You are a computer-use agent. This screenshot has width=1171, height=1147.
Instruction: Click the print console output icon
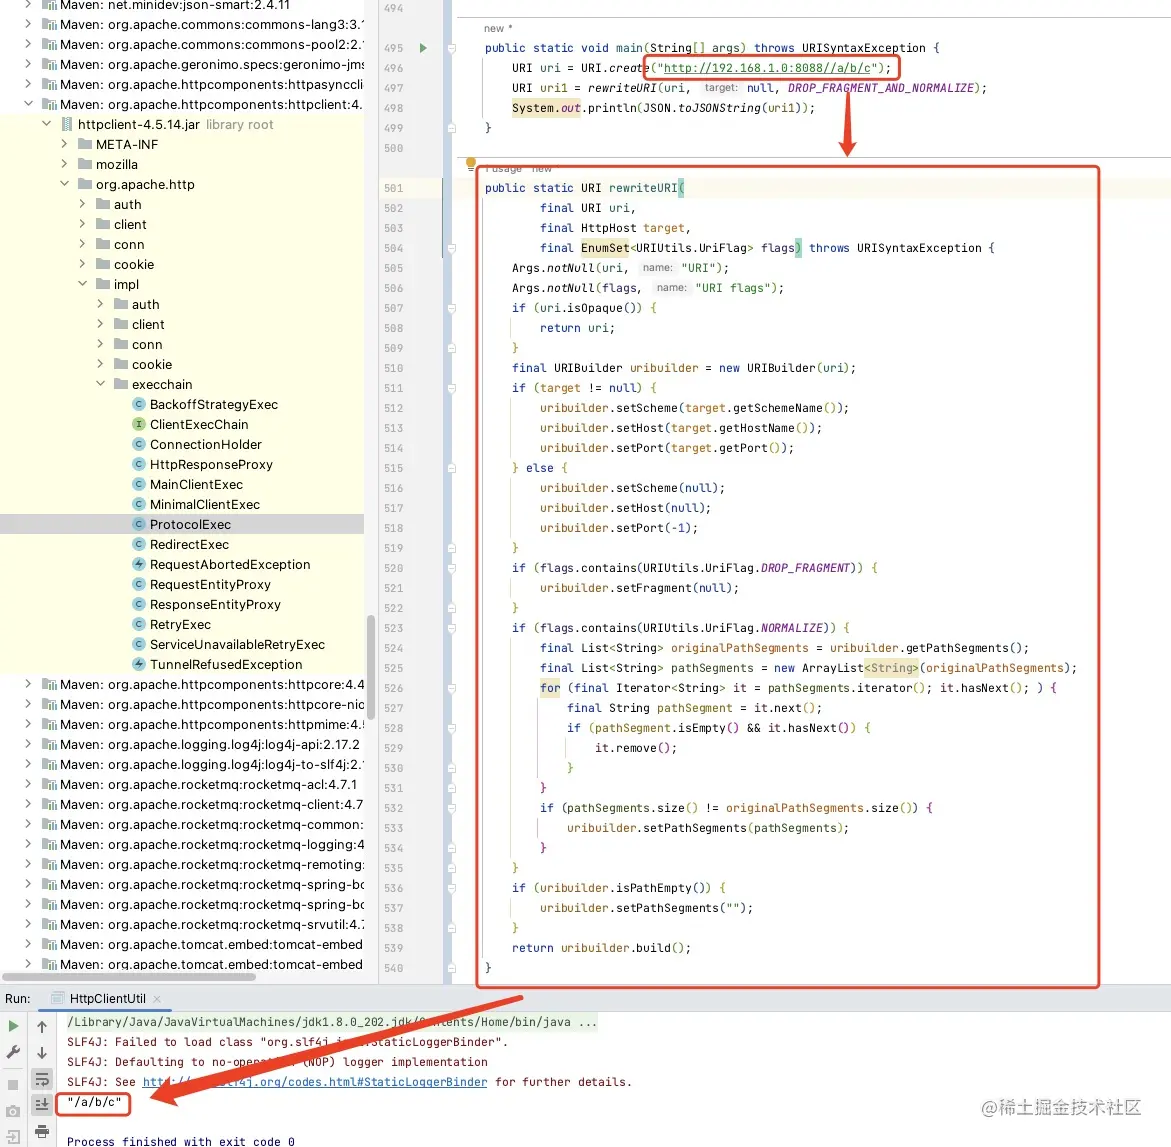[x=42, y=1131]
